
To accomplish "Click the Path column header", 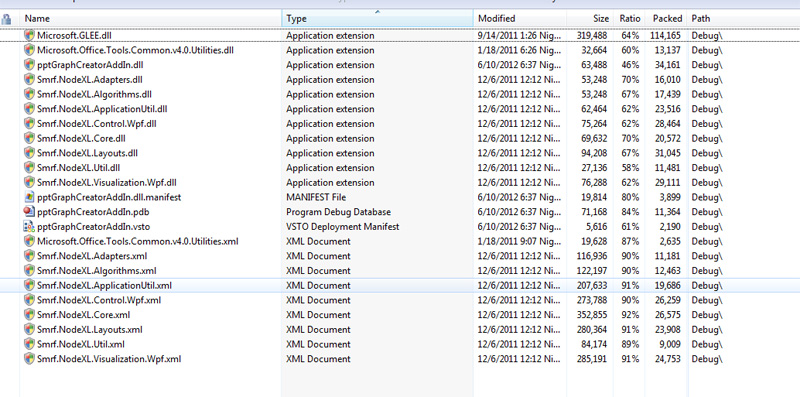I will [x=701, y=18].
